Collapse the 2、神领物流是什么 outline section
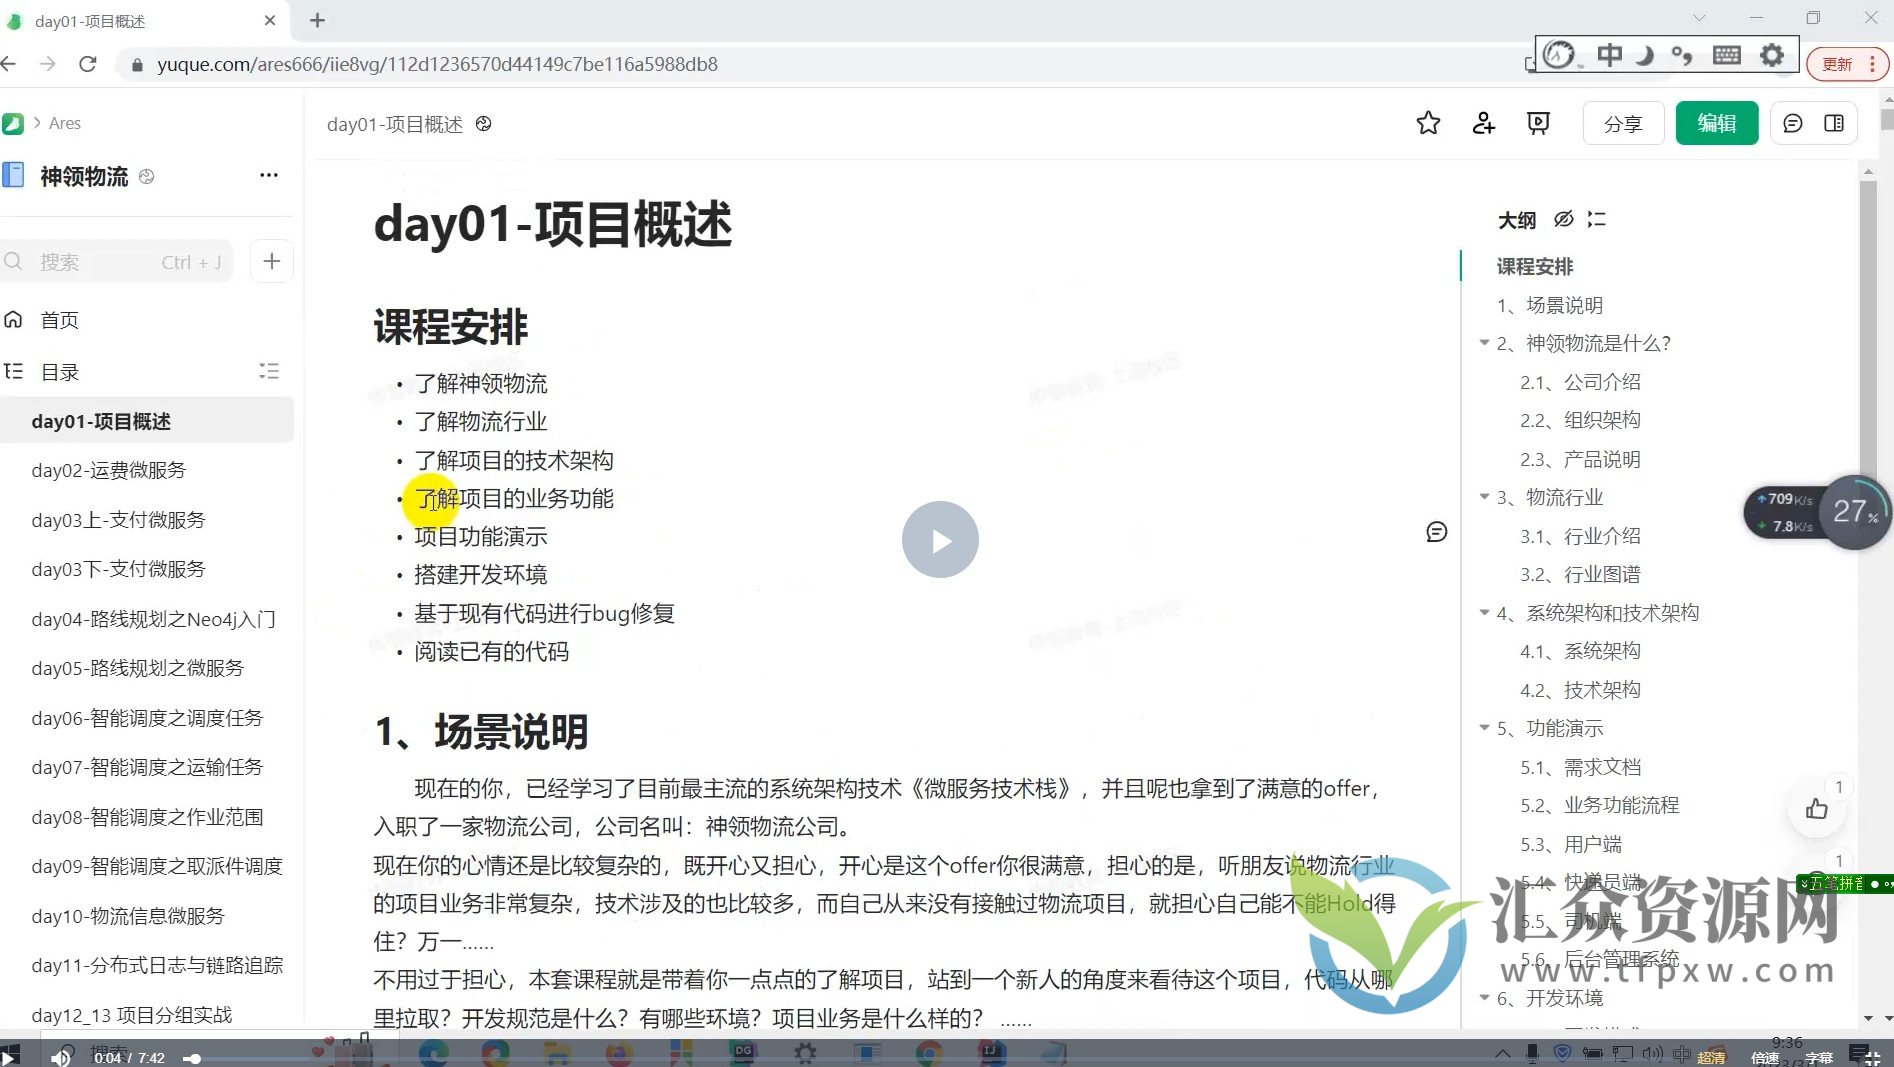 [x=1484, y=343]
